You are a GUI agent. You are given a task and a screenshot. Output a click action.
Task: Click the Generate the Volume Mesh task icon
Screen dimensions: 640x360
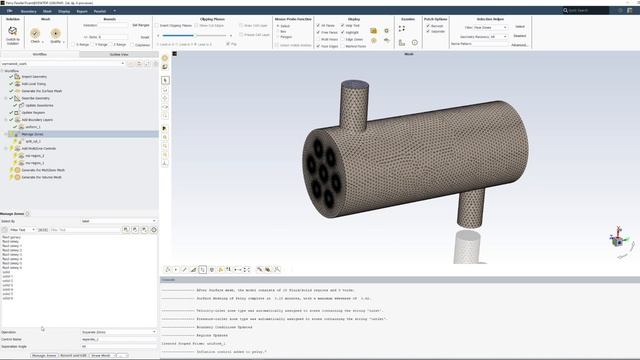tap(18, 177)
